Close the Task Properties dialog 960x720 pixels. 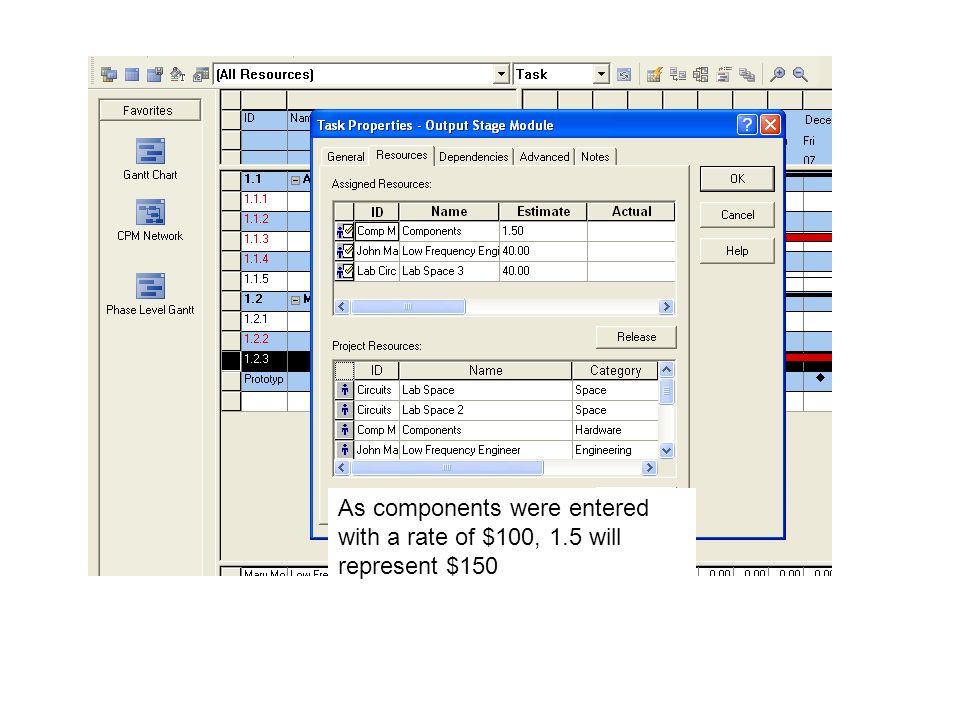pyautogui.click(x=770, y=125)
